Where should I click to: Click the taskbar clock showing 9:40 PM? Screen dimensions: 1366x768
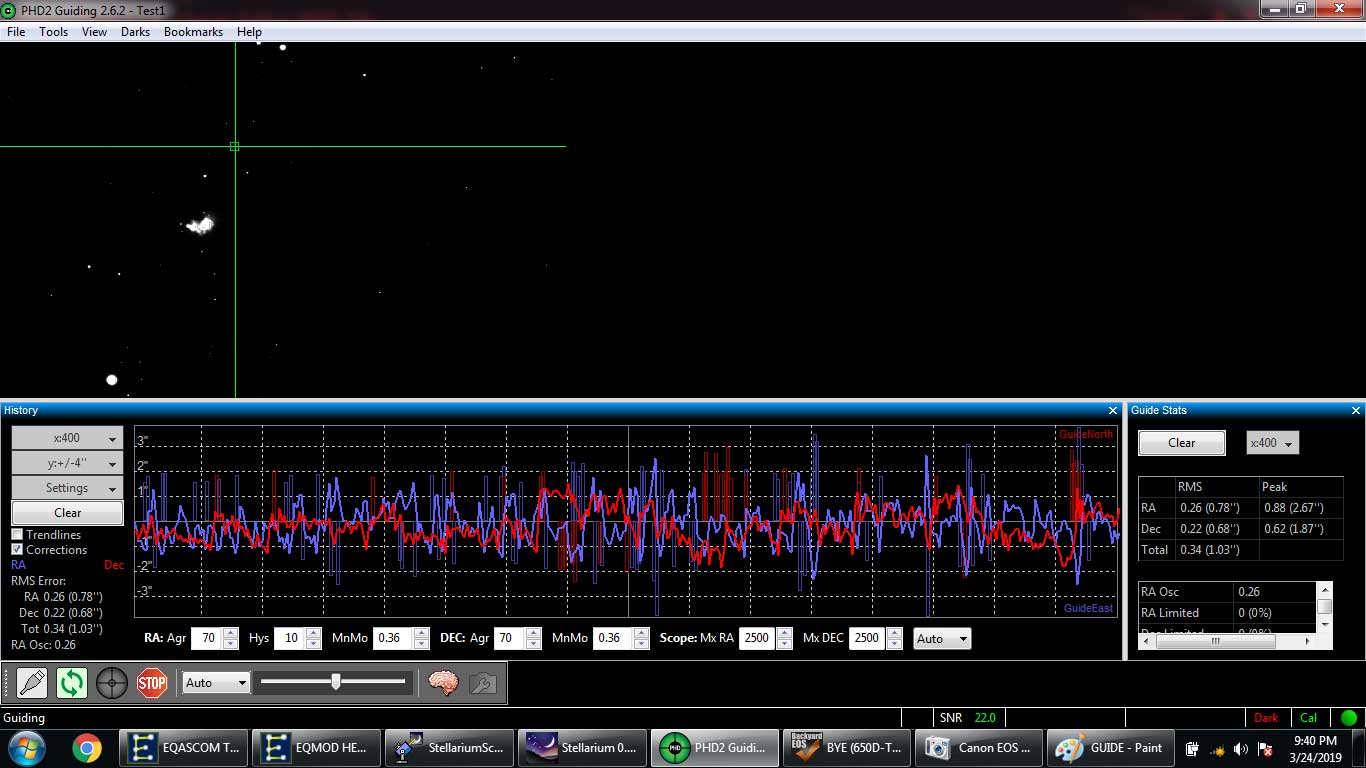[x=1315, y=749]
